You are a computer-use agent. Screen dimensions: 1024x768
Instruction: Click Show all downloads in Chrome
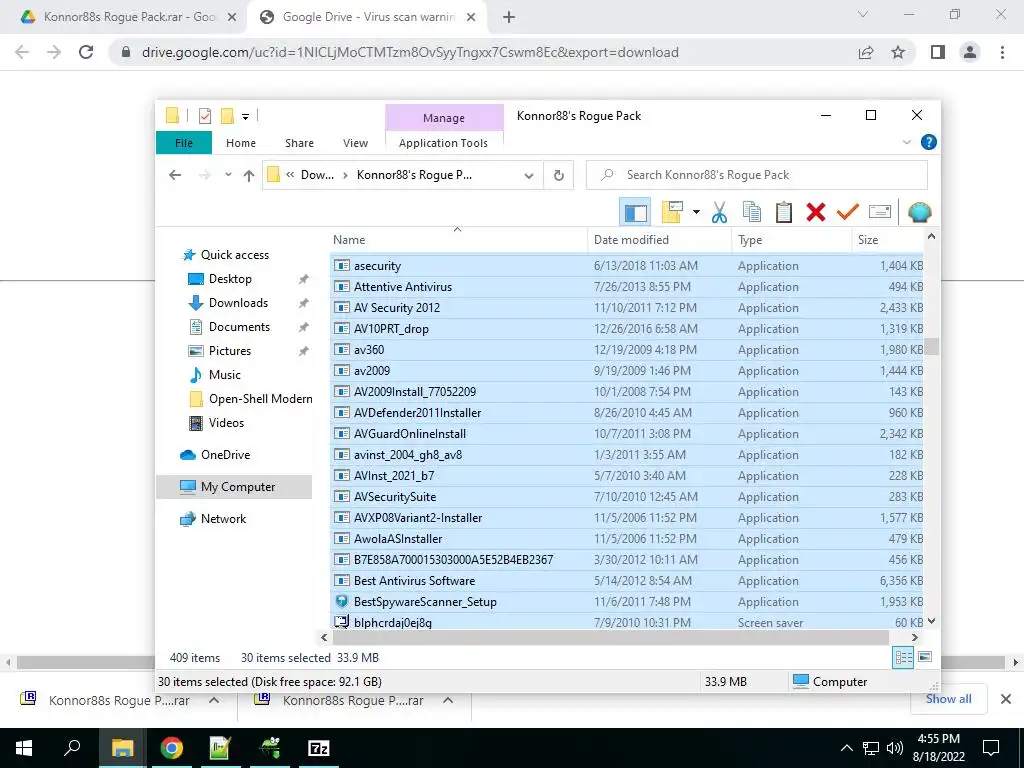coord(948,699)
